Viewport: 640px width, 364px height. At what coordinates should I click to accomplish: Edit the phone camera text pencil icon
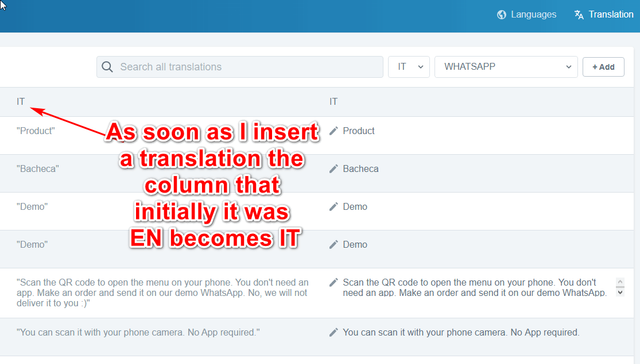[x=333, y=333]
